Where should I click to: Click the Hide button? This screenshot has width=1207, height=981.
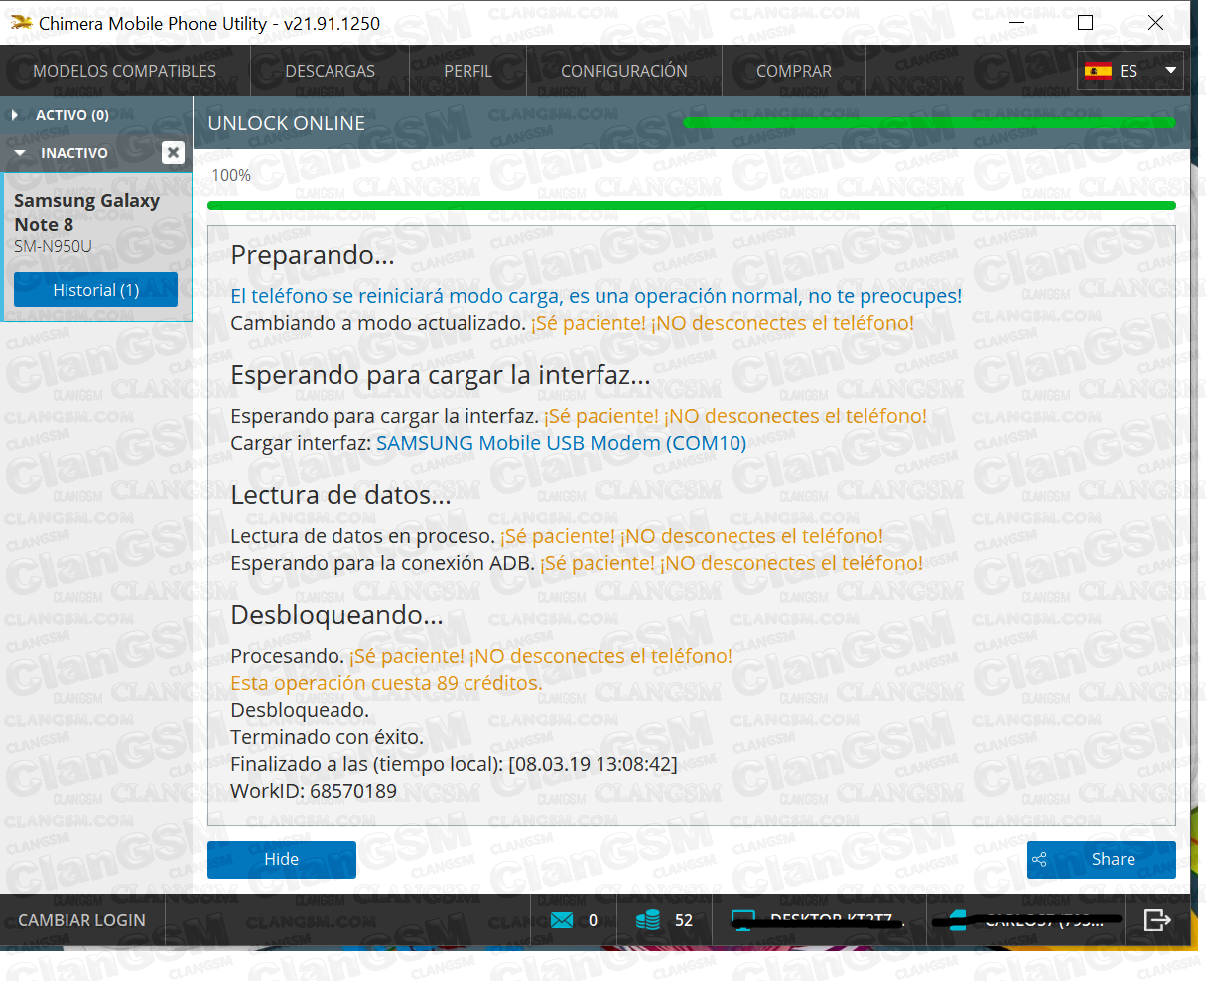(281, 859)
